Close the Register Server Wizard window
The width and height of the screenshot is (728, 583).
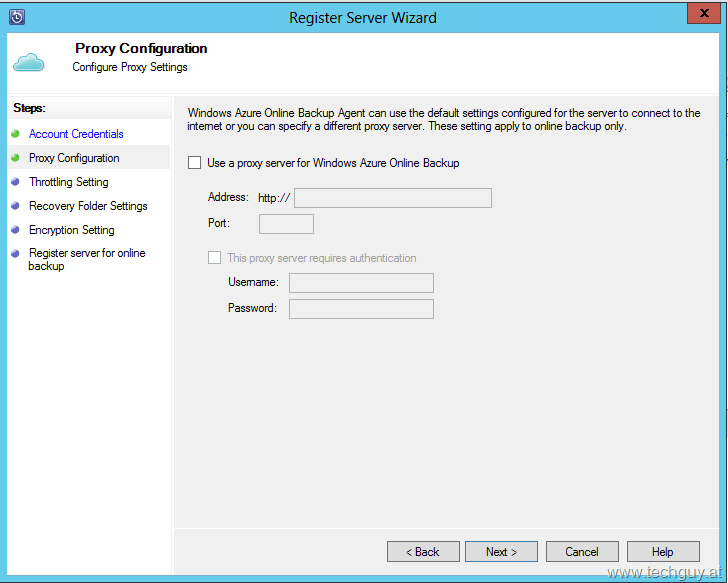704,13
